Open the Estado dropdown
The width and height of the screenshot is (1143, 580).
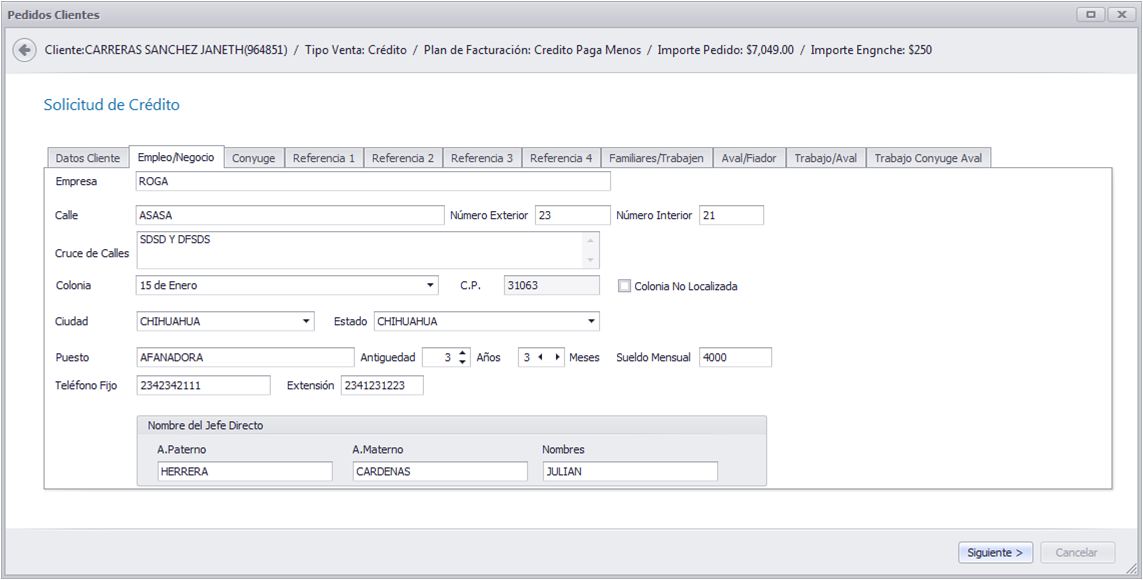[x=590, y=321]
